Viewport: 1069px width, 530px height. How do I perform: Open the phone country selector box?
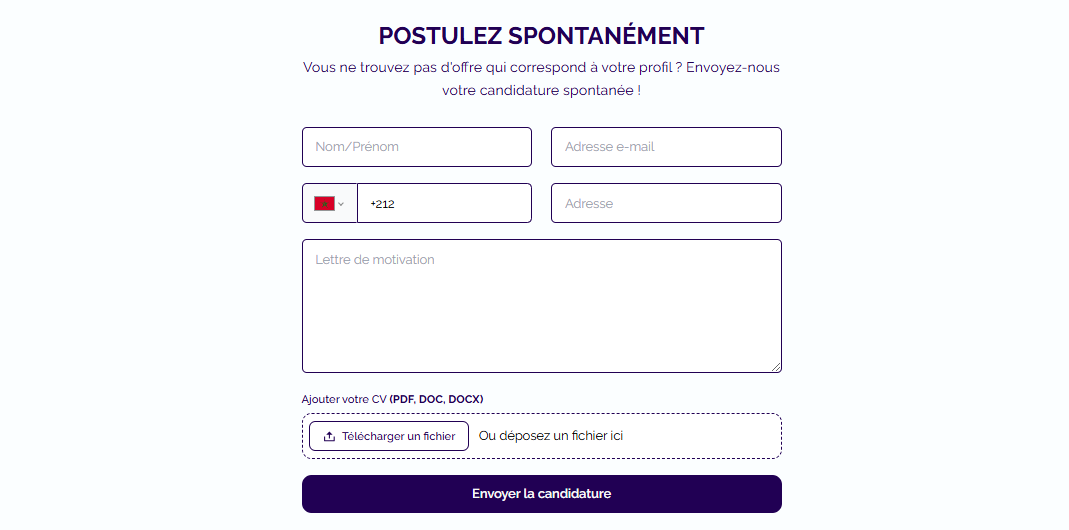tap(330, 203)
